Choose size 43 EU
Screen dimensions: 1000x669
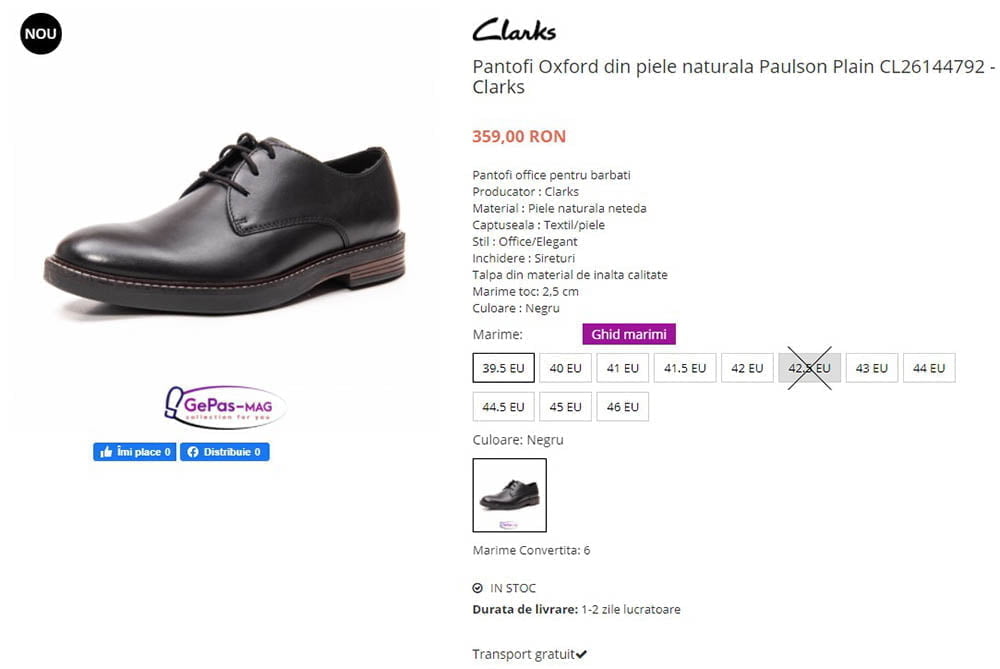[872, 368]
